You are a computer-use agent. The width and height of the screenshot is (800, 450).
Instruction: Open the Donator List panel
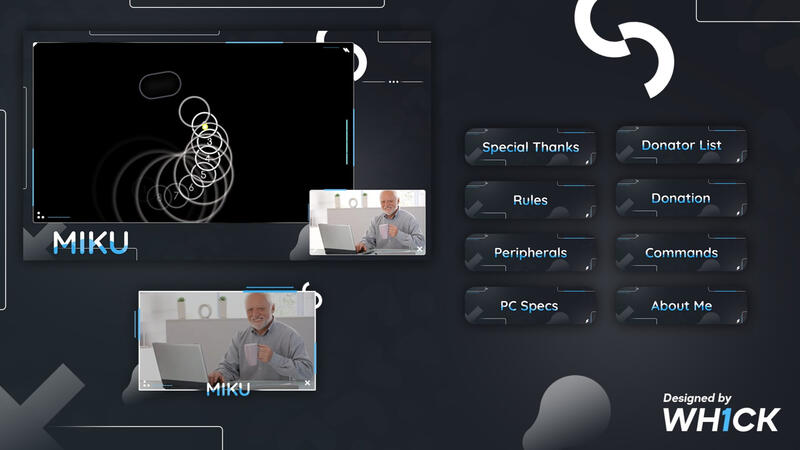tap(681, 146)
